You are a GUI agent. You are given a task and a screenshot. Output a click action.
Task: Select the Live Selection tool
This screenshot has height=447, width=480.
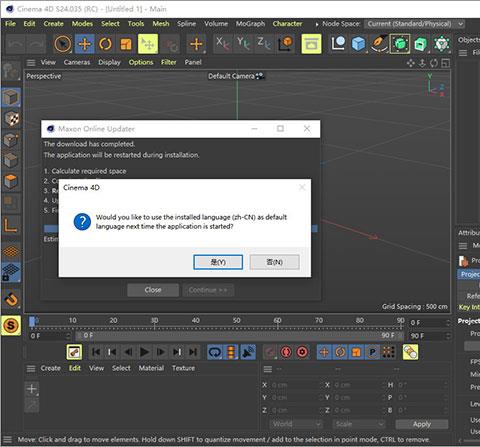pos(63,44)
